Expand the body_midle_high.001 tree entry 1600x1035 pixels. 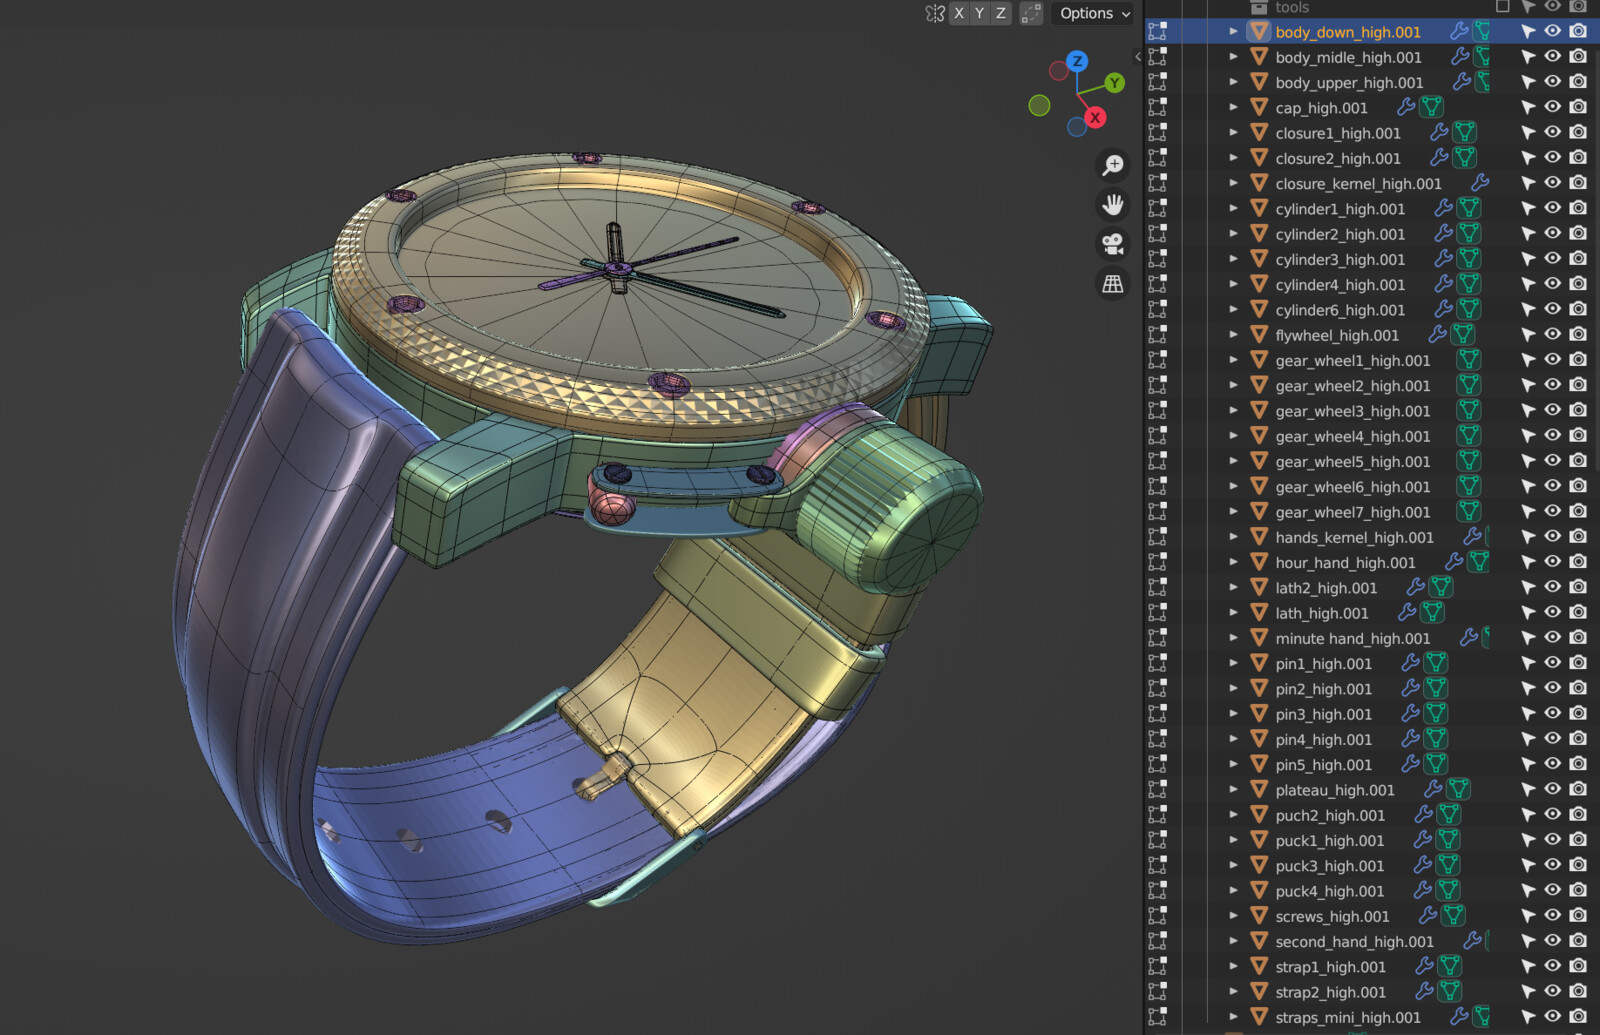click(1233, 57)
